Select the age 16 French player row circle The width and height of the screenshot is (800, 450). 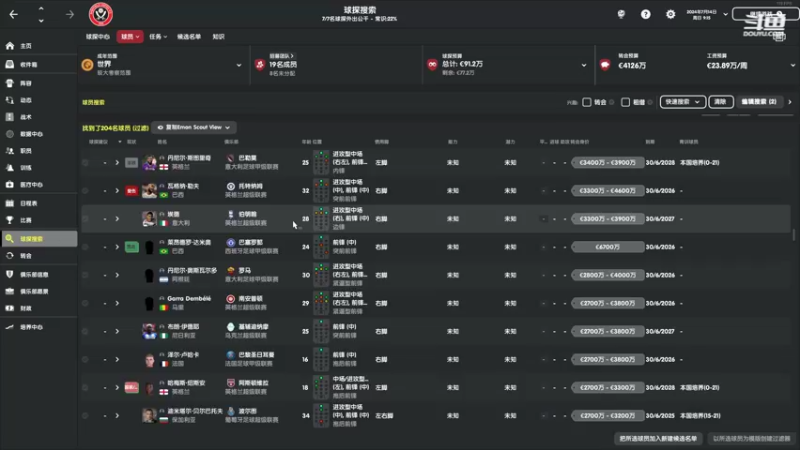click(x=85, y=359)
